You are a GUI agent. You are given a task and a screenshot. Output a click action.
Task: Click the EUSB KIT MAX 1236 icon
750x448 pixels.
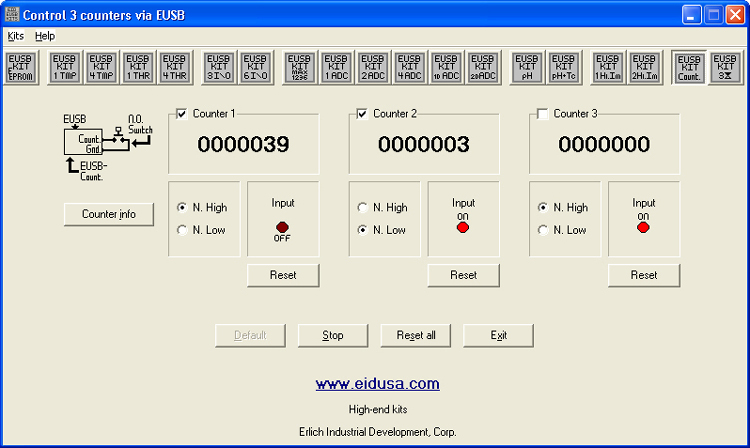(299, 67)
